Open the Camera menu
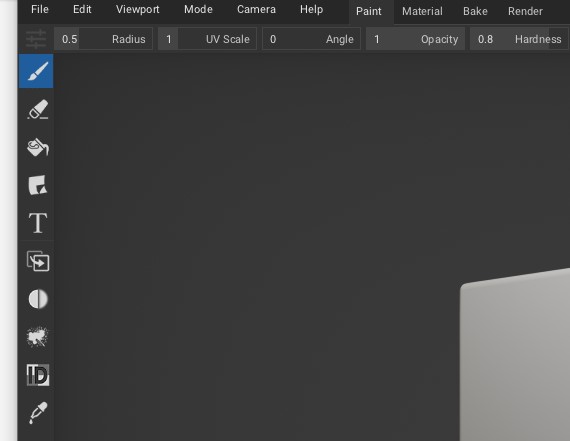Image resolution: width=570 pixels, height=441 pixels. 256,9
